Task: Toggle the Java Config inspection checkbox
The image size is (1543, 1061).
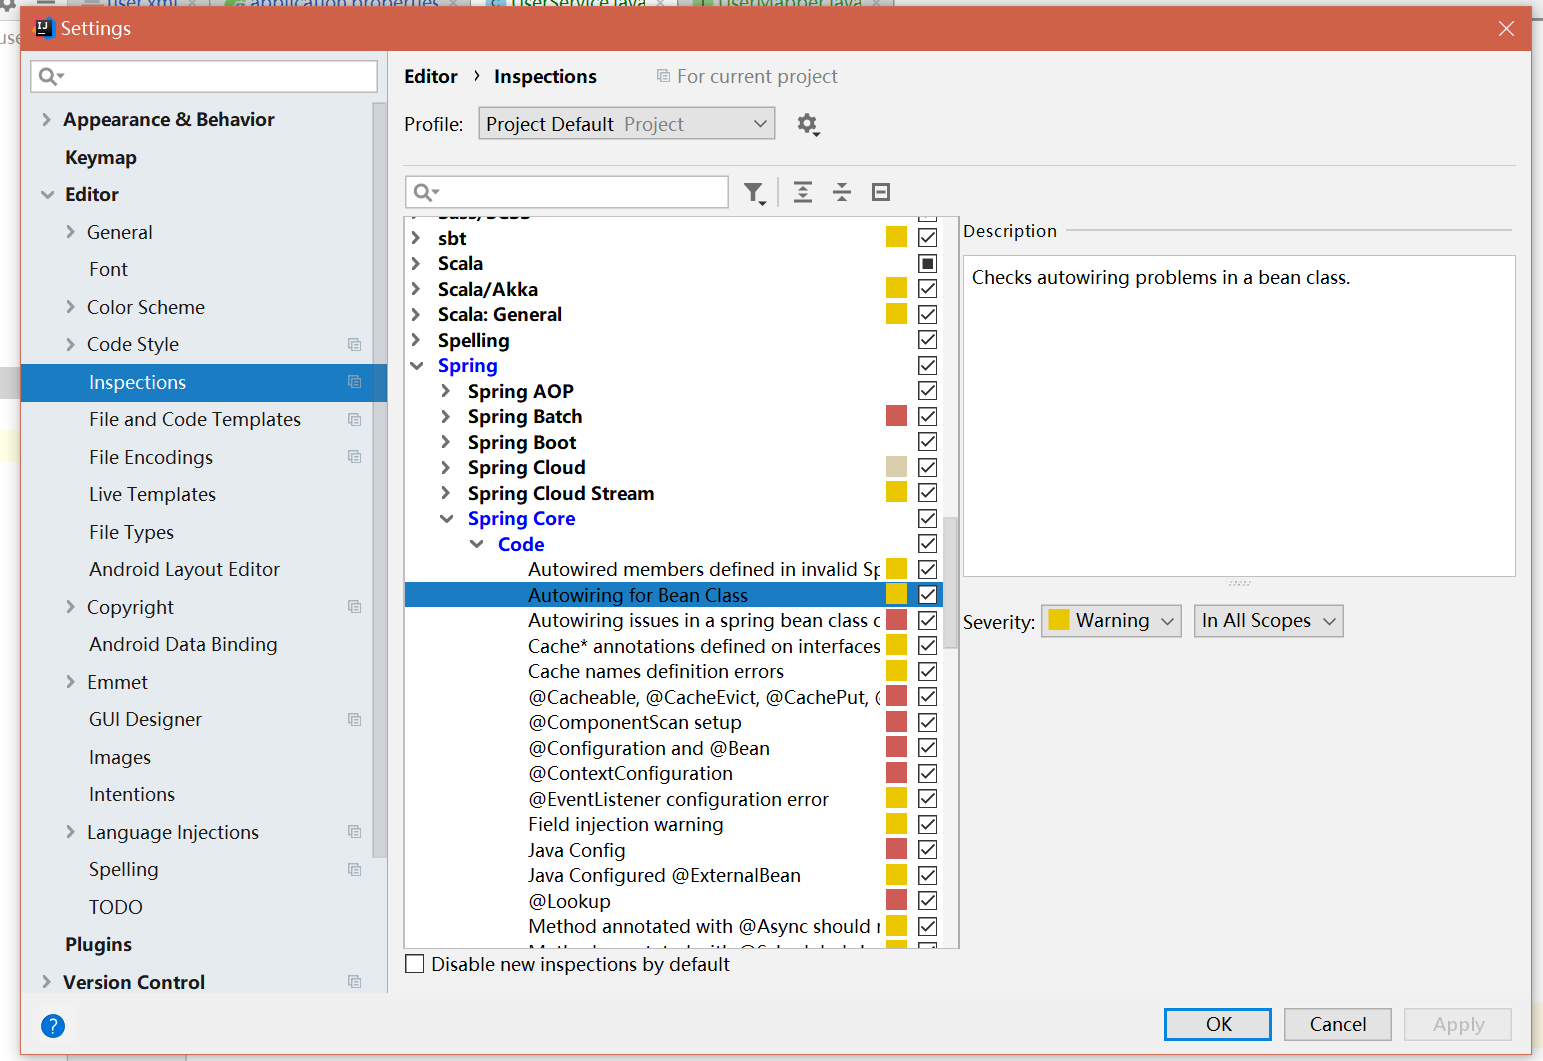Action: (x=928, y=850)
